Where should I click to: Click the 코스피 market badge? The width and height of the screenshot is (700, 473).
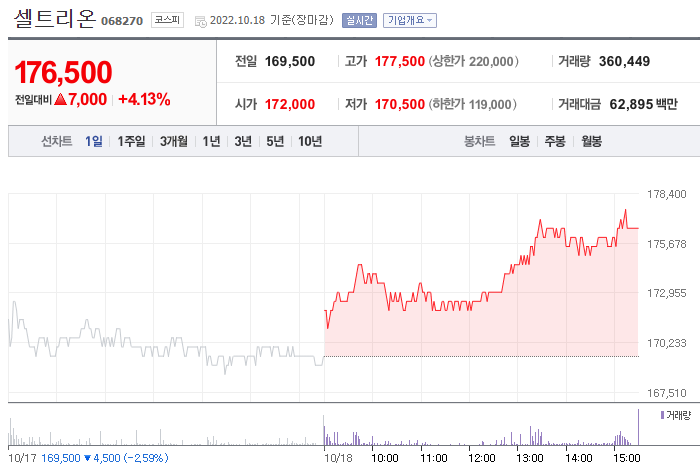(x=167, y=20)
